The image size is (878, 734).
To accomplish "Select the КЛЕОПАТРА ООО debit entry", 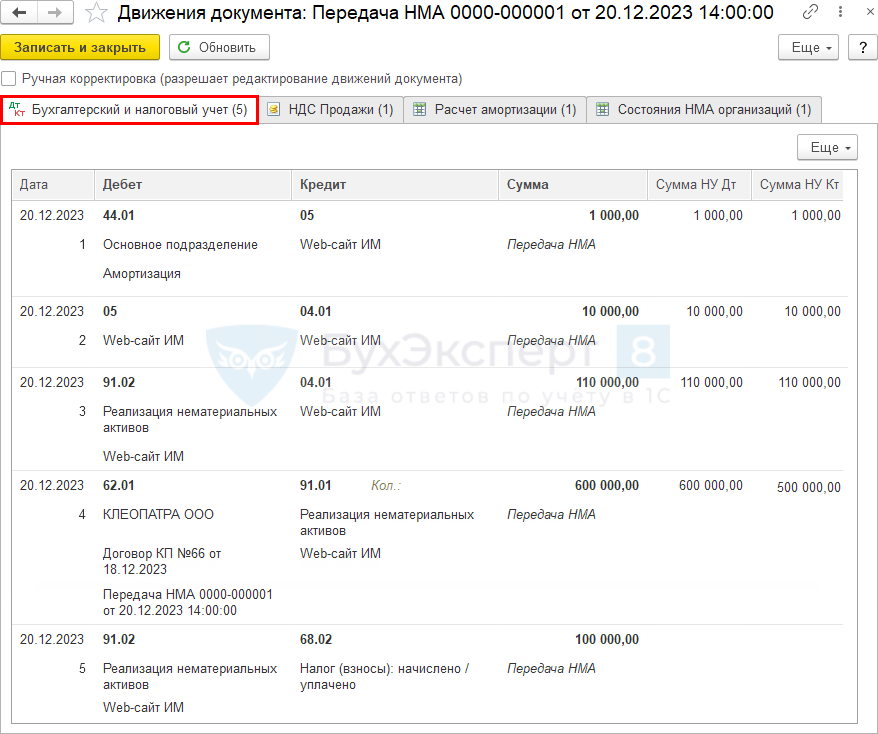I will 158,515.
